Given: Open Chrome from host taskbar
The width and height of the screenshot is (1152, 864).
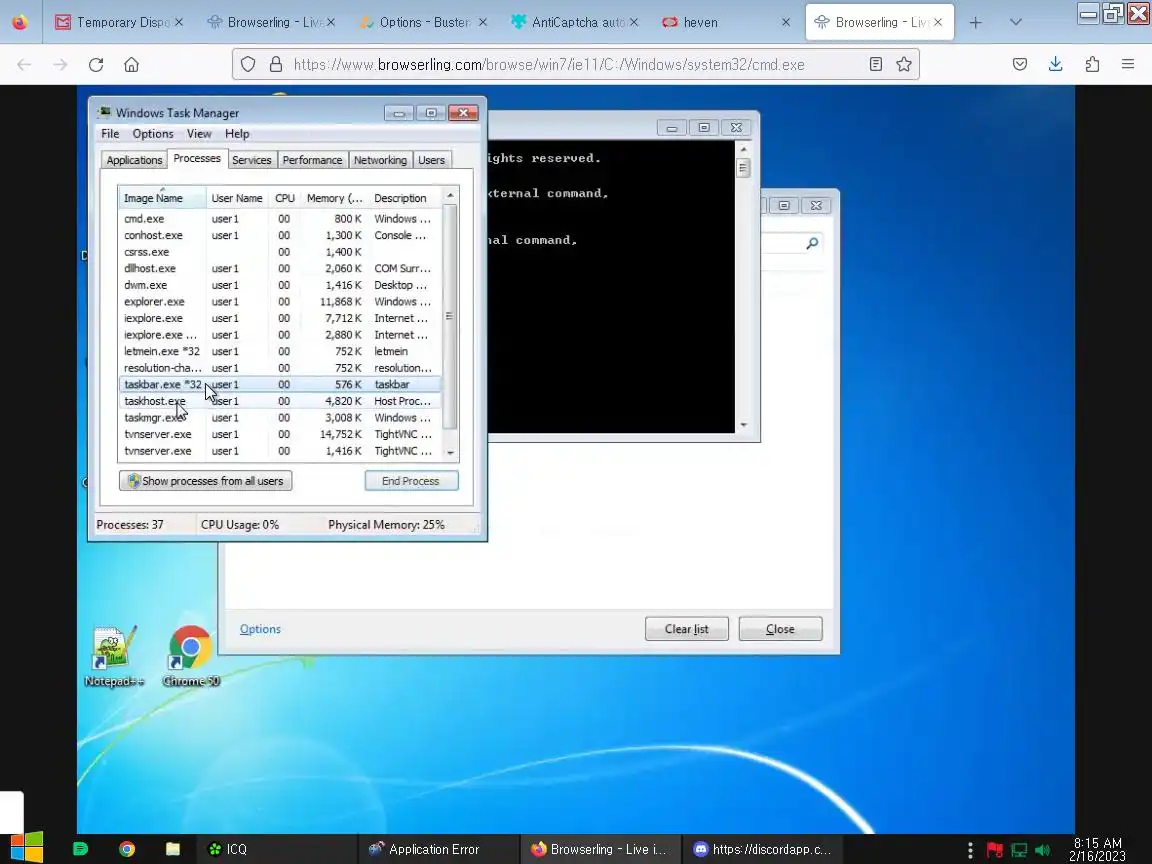Looking at the screenshot, I should coord(127,849).
